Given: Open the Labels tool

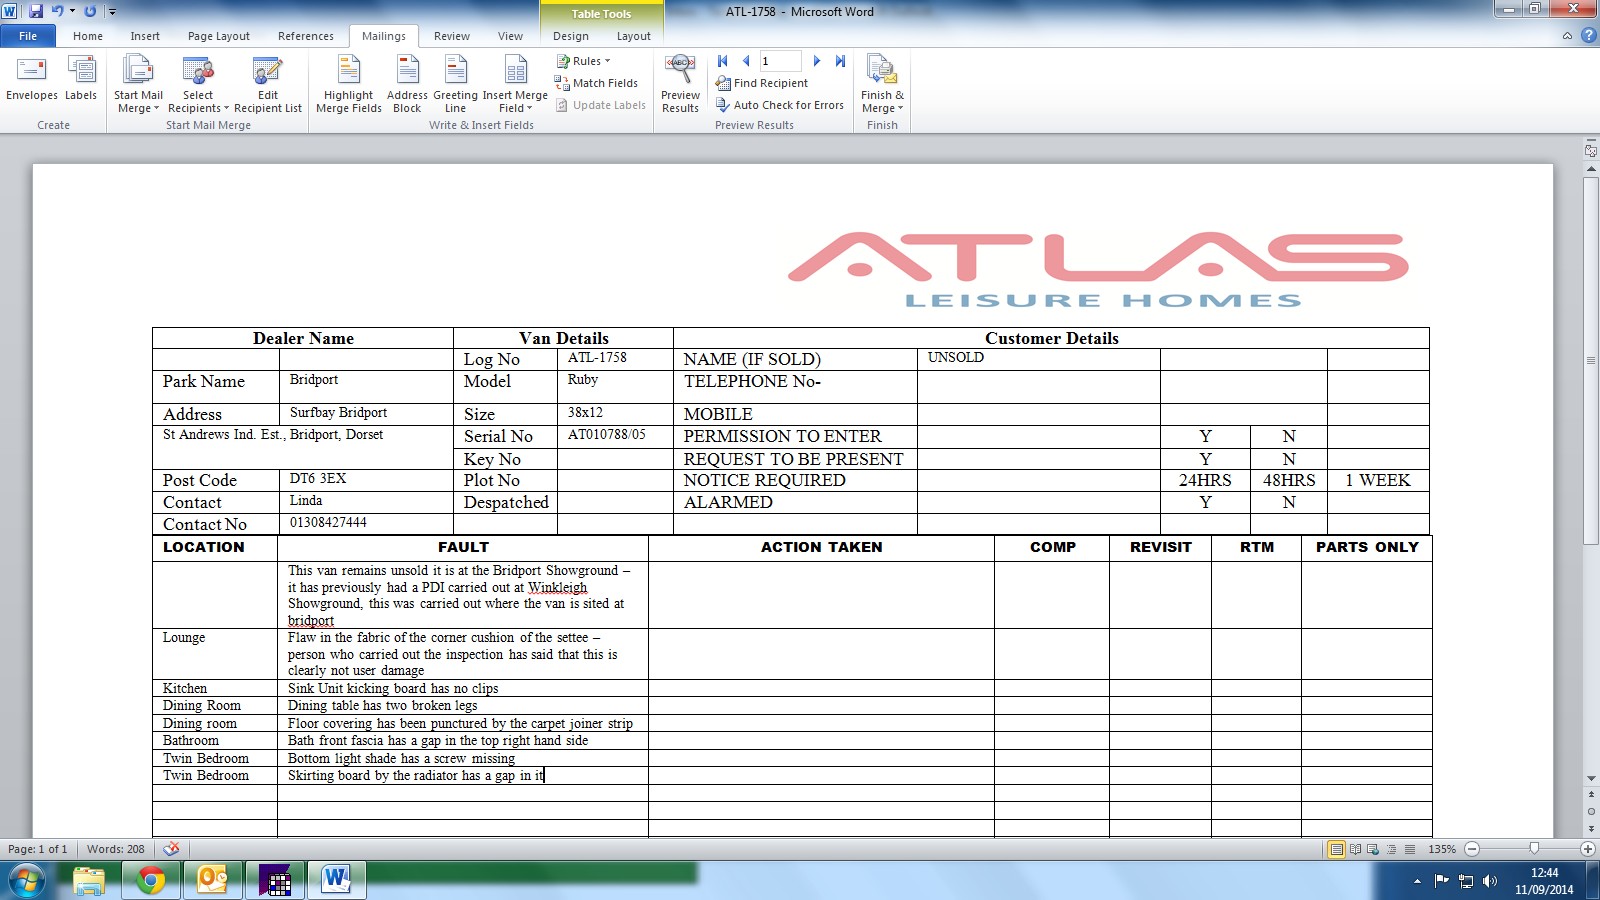Looking at the screenshot, I should 81,78.
